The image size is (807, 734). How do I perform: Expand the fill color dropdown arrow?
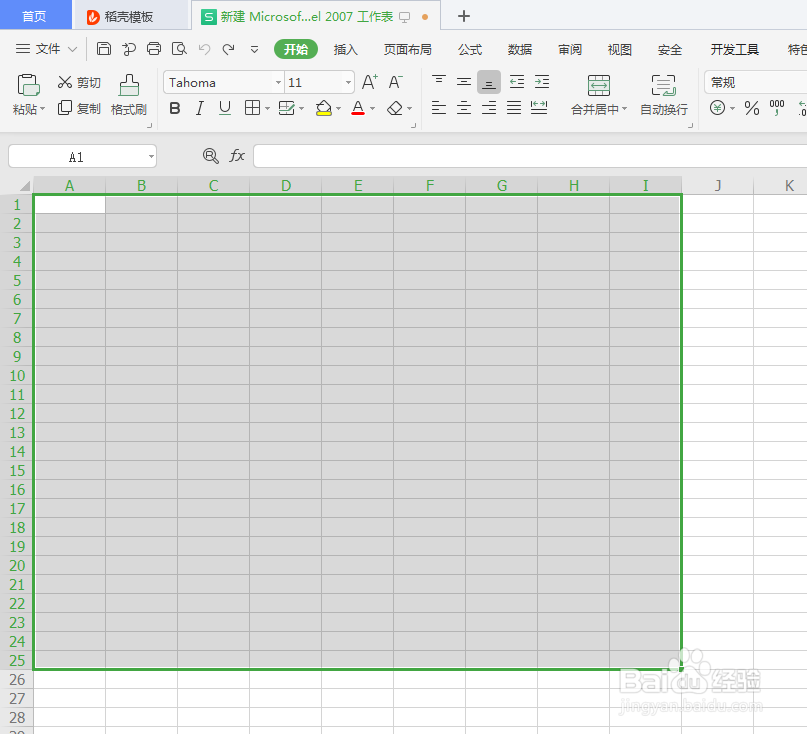338,109
